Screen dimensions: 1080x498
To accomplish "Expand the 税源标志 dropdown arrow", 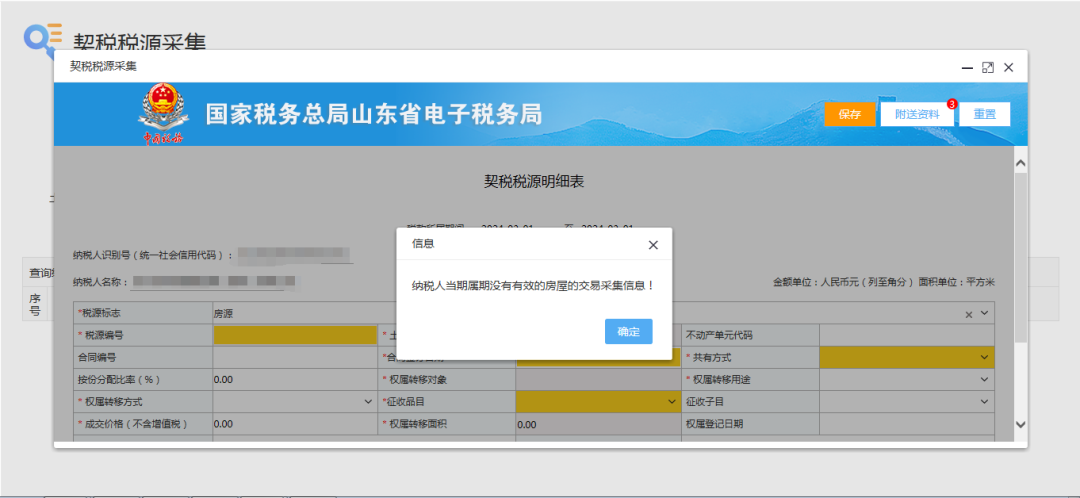I will click(984, 313).
